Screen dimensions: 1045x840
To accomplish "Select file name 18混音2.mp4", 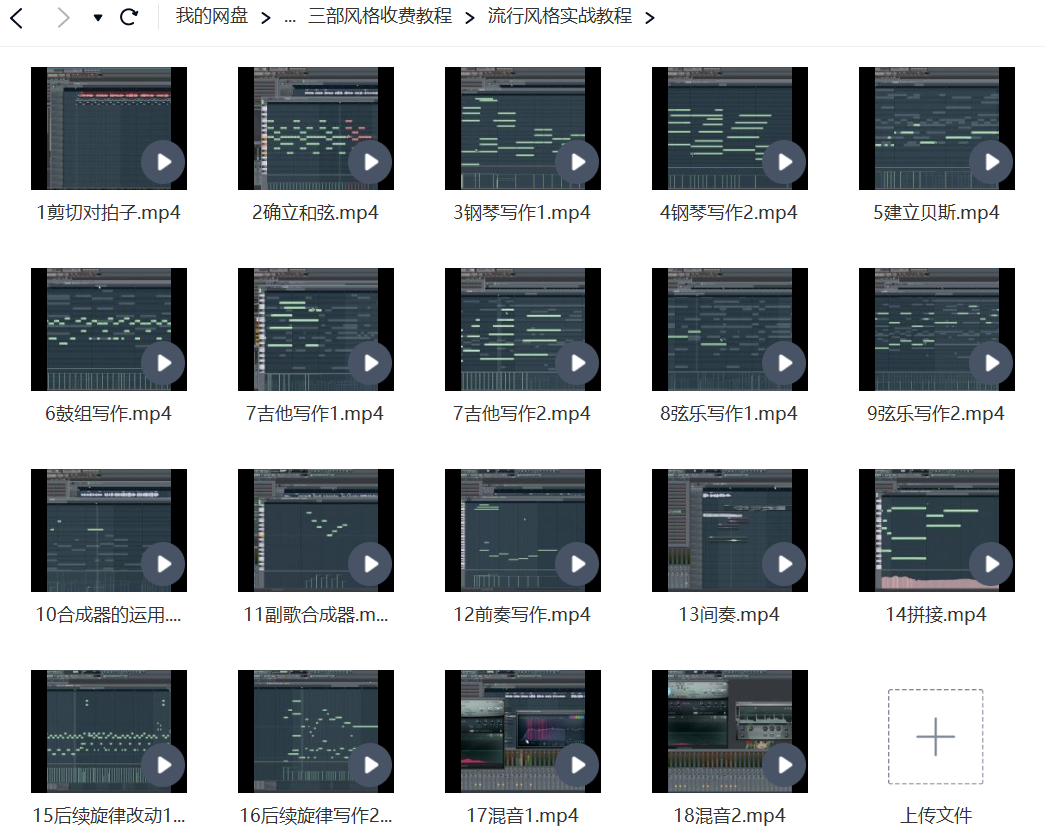I will coord(729,816).
